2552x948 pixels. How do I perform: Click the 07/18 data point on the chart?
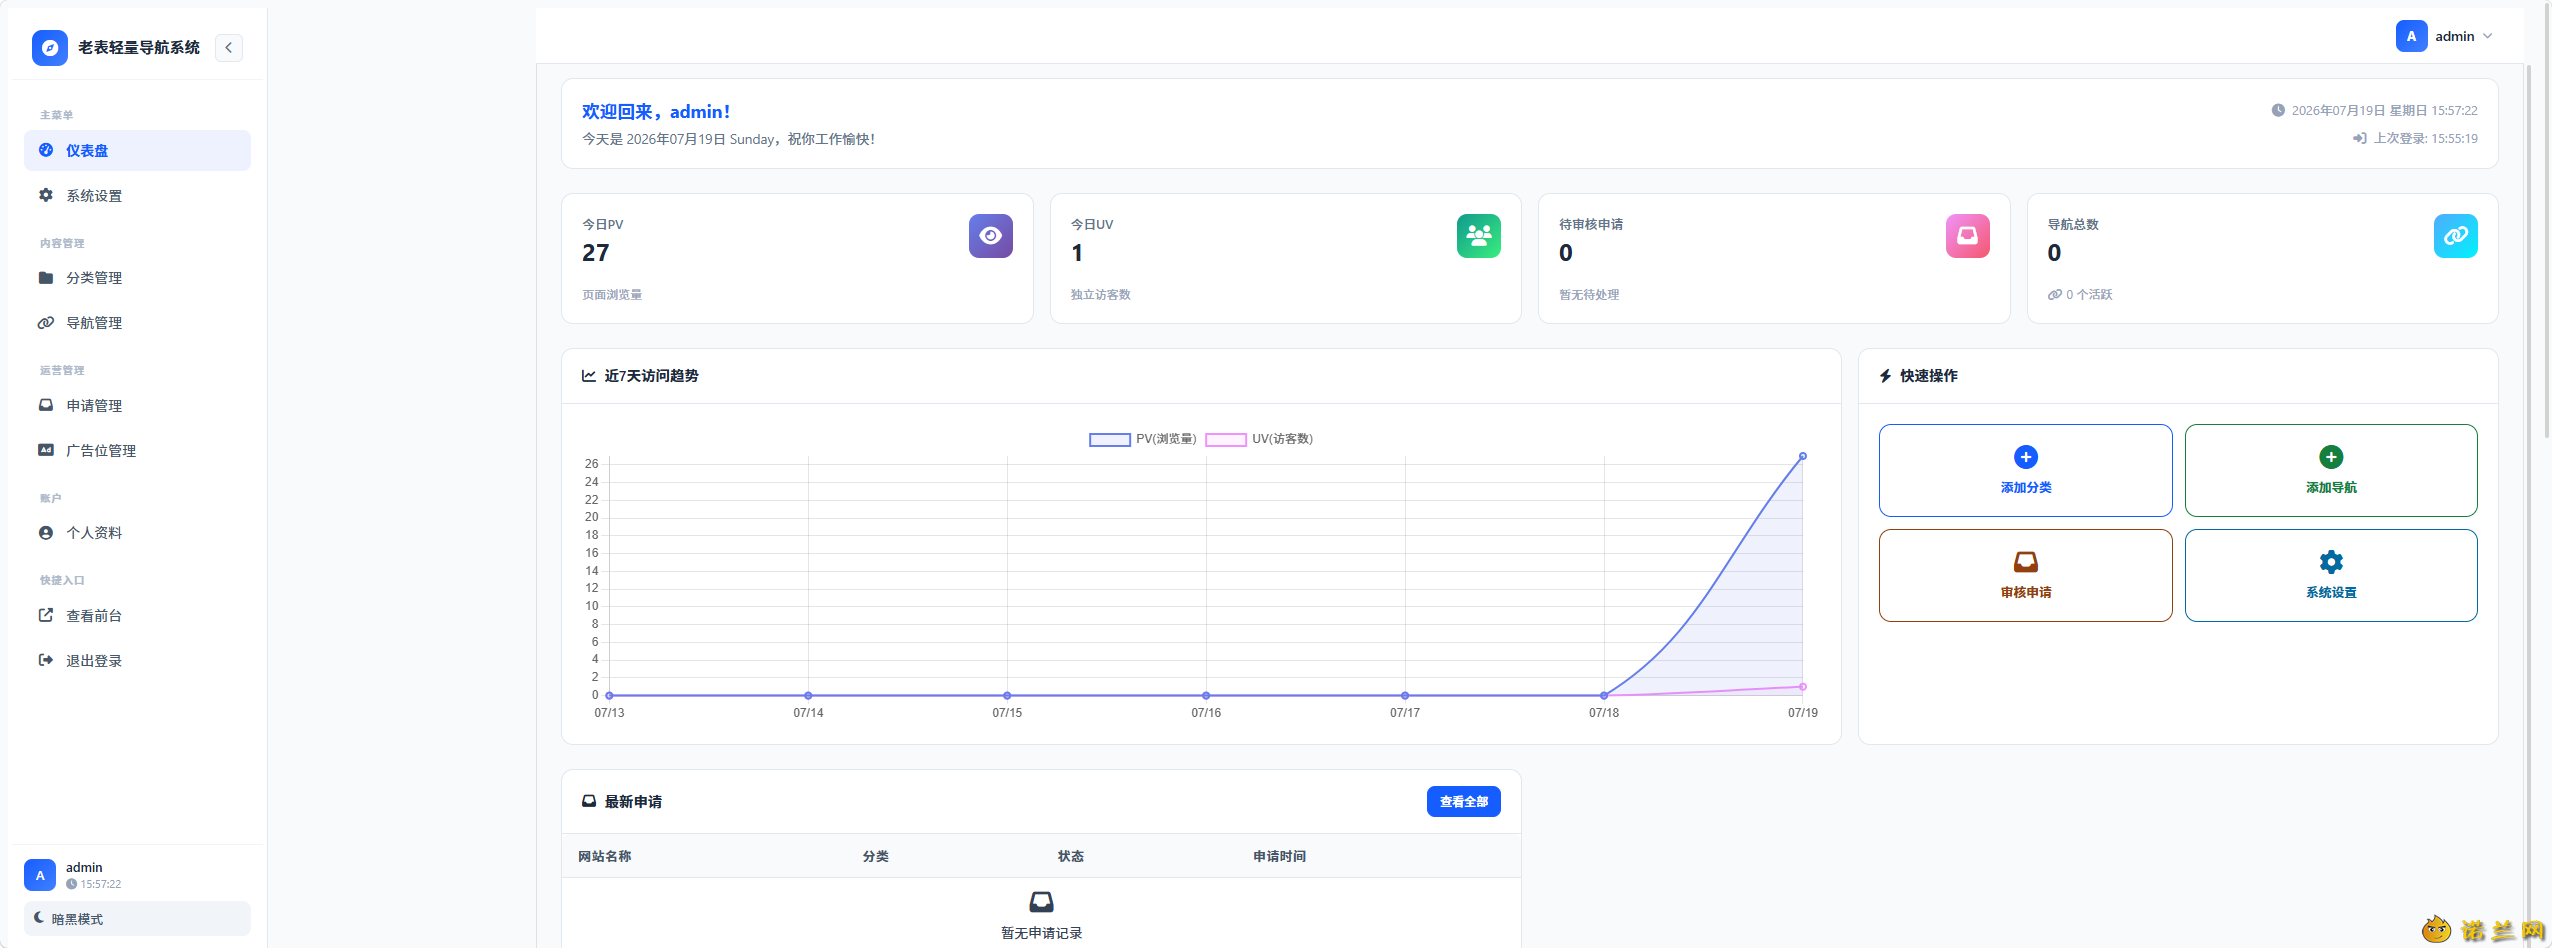1604,695
